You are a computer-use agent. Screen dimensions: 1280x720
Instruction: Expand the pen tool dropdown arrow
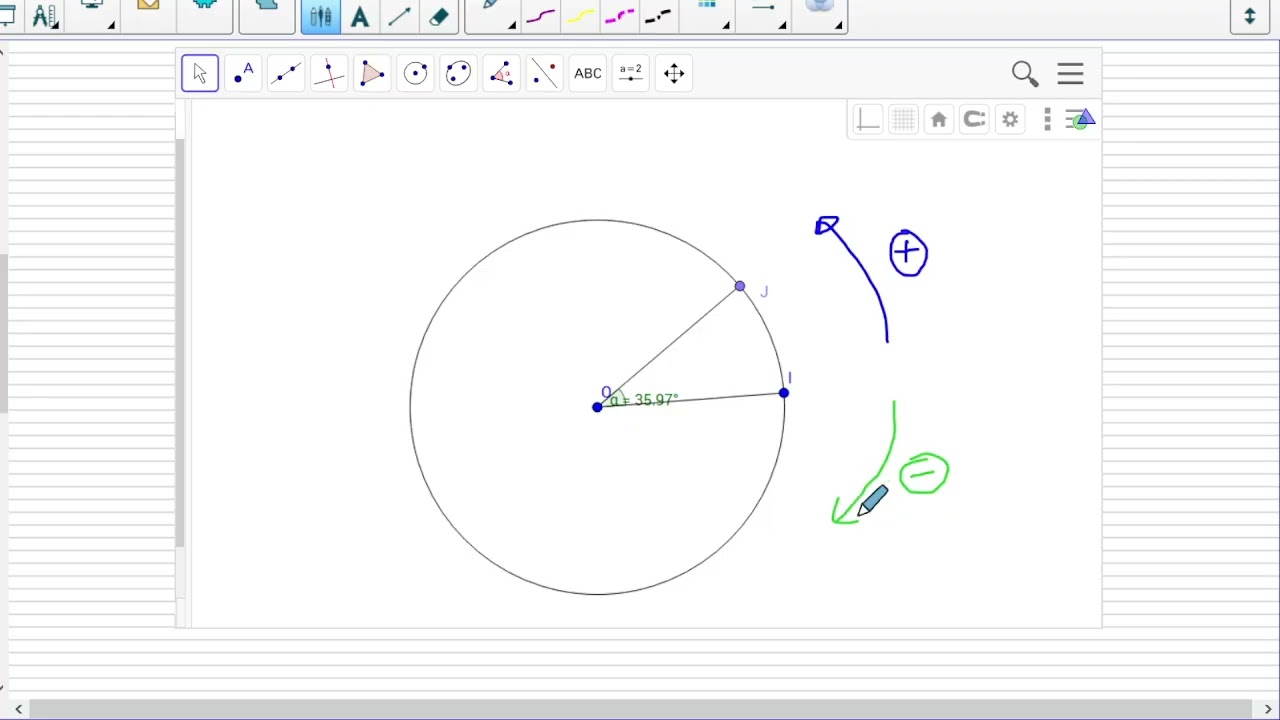tap(511, 25)
